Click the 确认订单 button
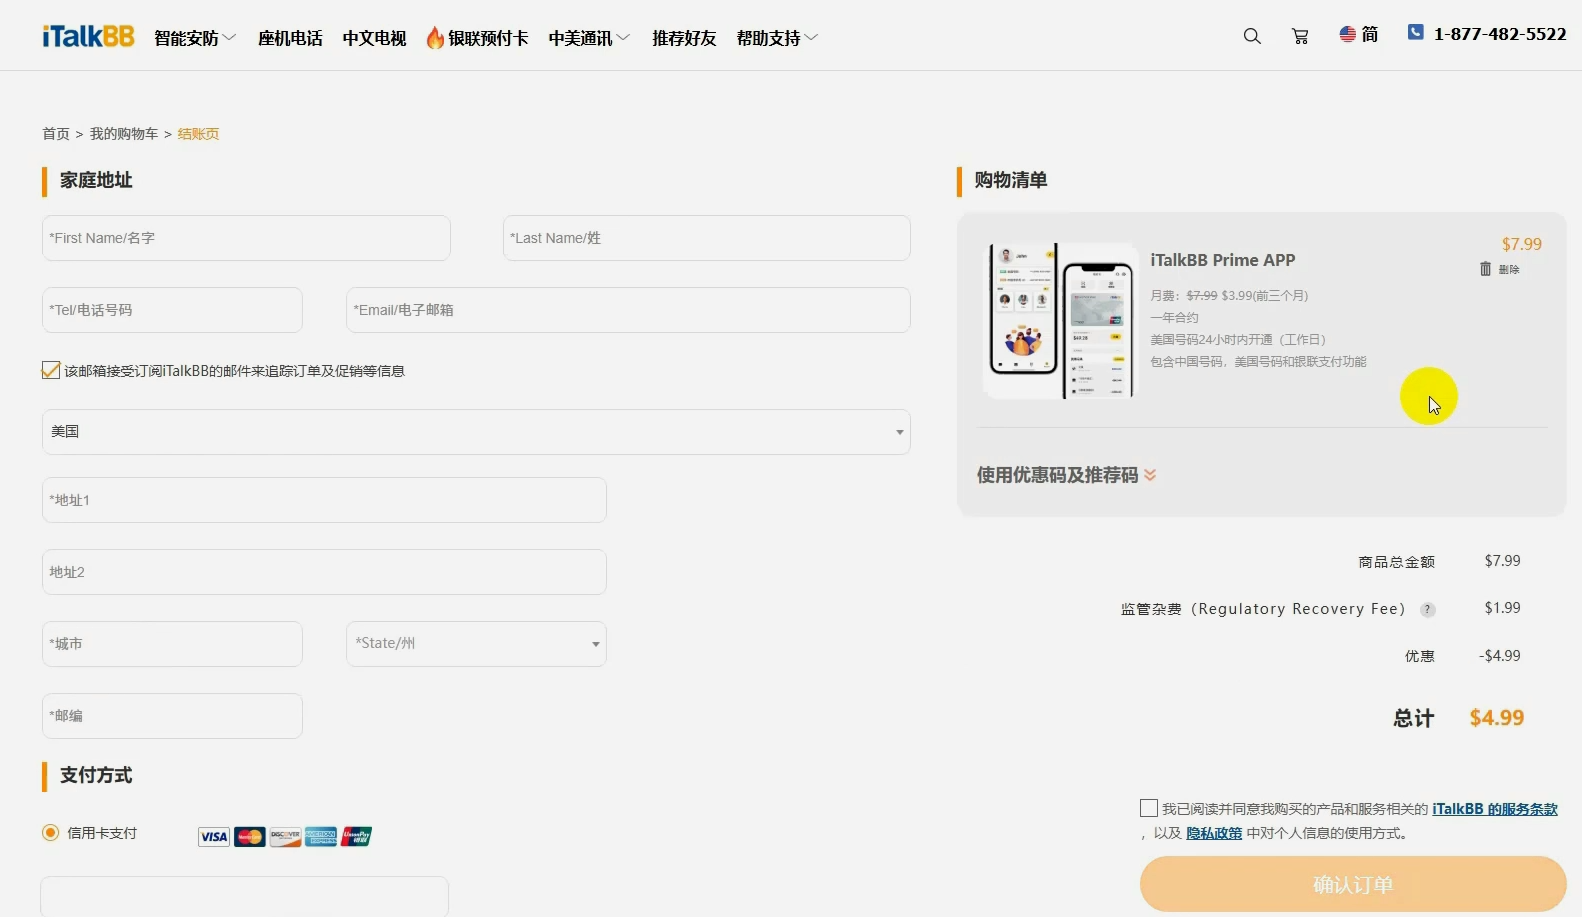The image size is (1582, 917). pyautogui.click(x=1353, y=884)
